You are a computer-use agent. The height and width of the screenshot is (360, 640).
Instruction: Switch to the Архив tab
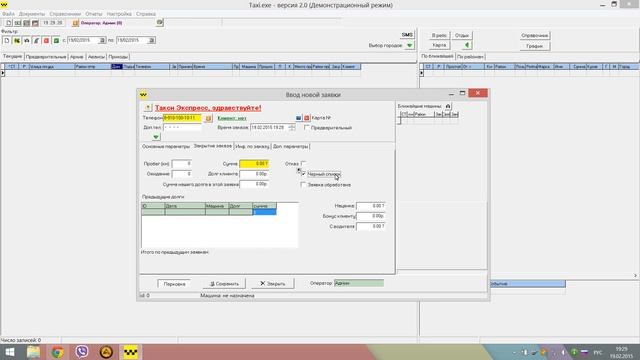point(77,57)
